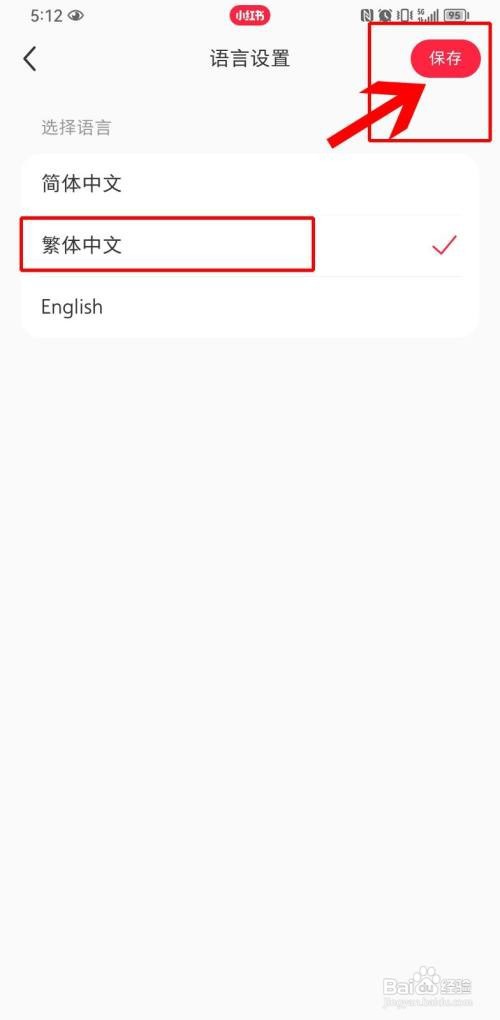The height and width of the screenshot is (1020, 500).
Task: Tap the red arrow pointing at 保存
Action: coord(380,111)
